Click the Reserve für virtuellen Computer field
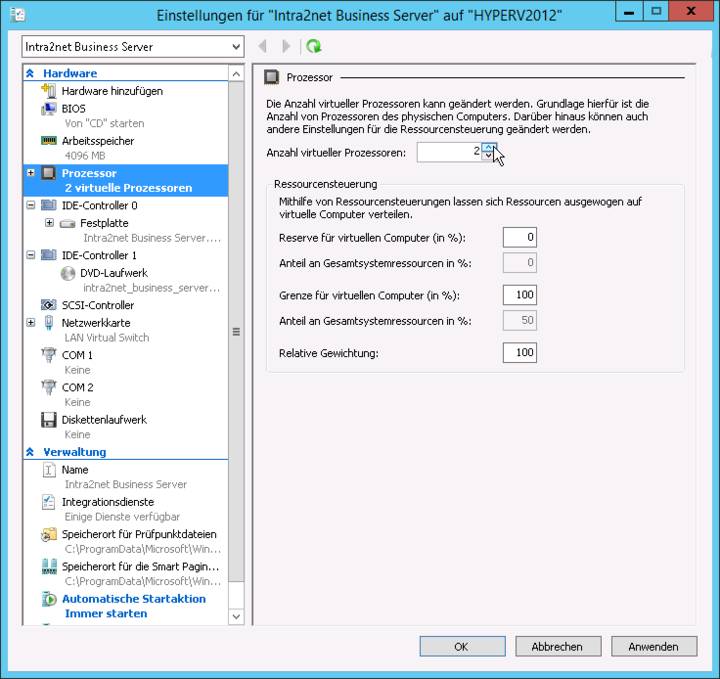Screen dimensions: 720x679 click(520, 237)
